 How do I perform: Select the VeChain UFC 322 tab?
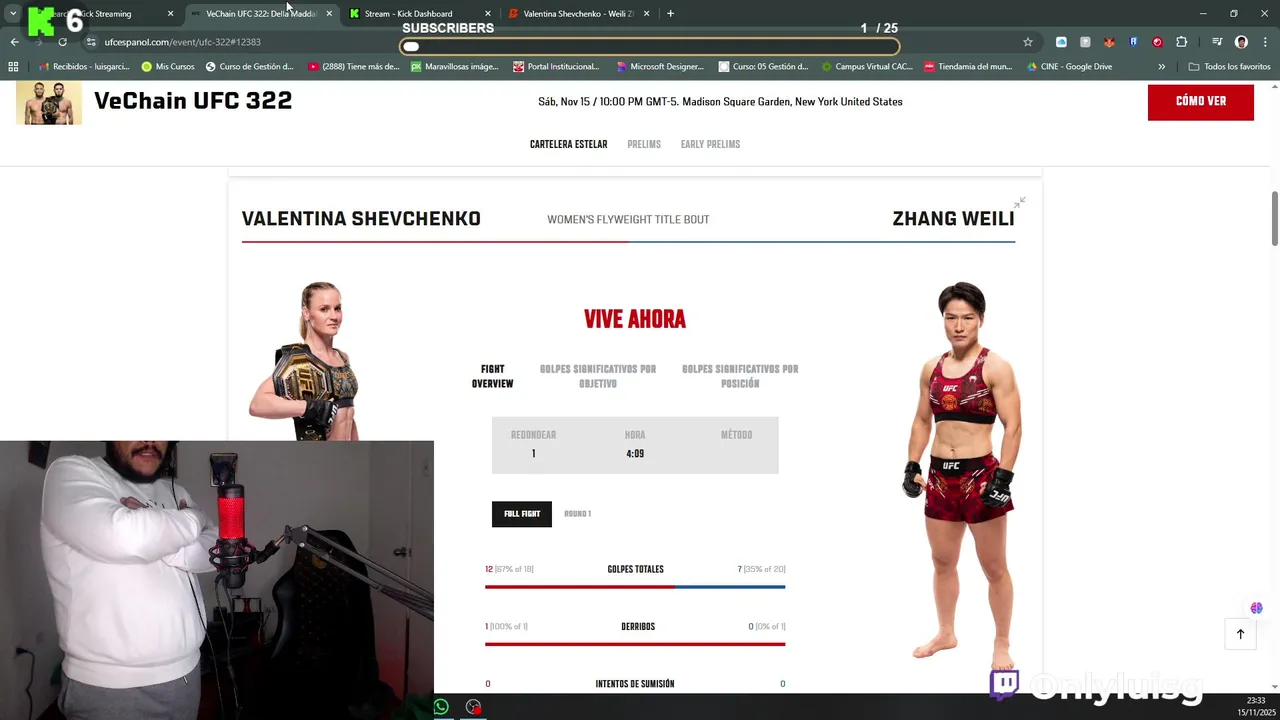coord(260,14)
